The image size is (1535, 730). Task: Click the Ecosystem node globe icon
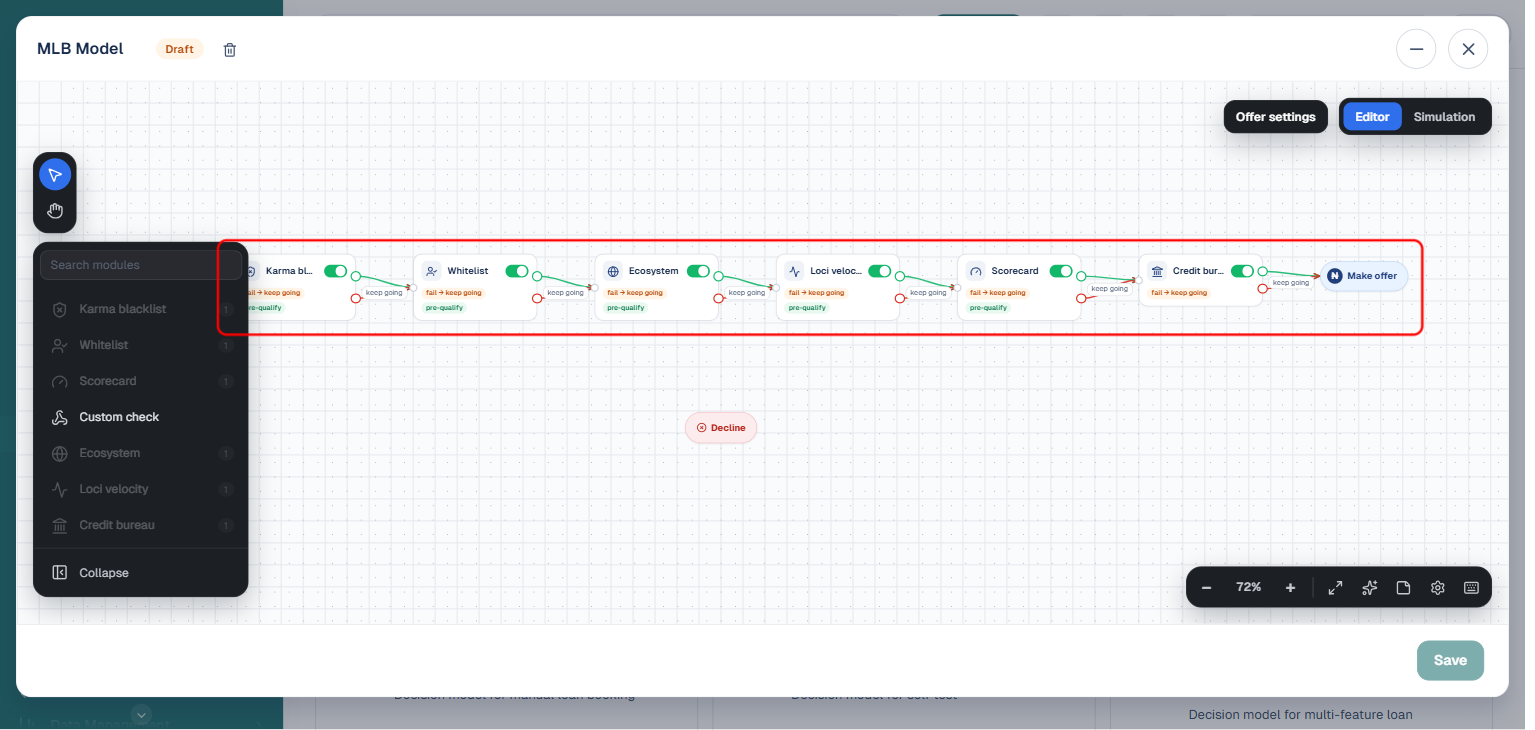pos(613,271)
